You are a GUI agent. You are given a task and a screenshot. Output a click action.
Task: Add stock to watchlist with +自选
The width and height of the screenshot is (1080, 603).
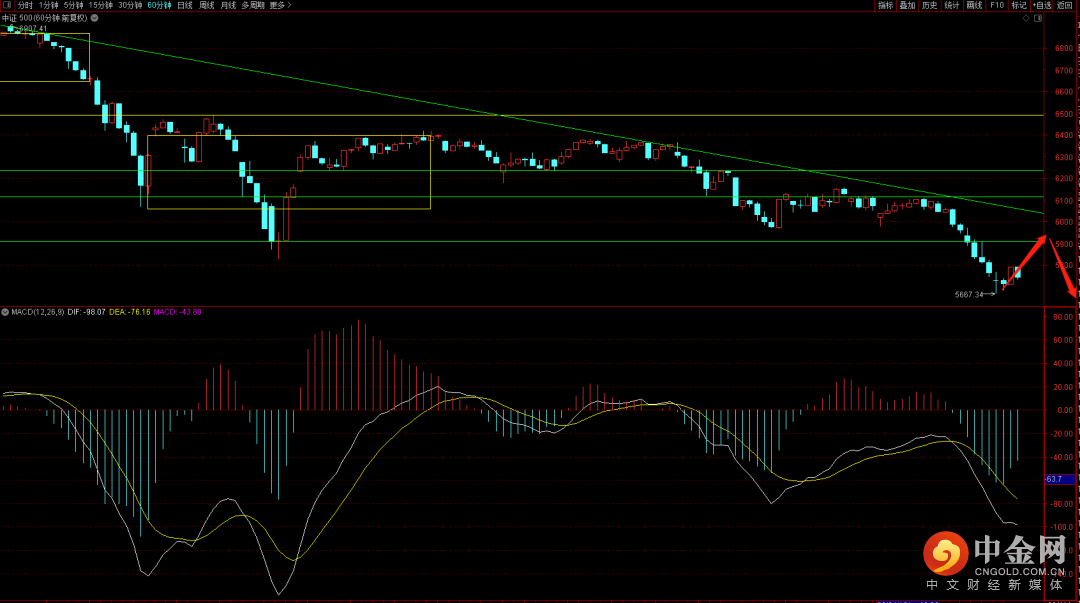point(1042,5)
